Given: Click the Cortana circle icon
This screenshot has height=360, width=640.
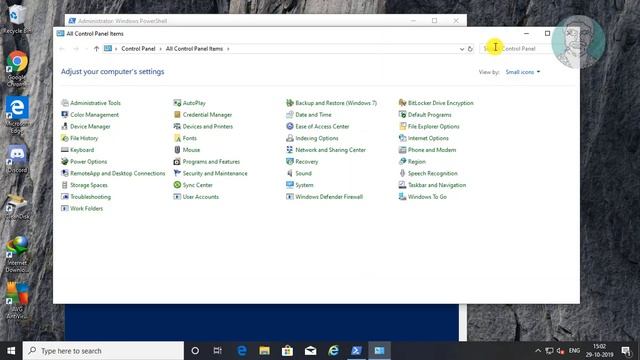Looking at the screenshot, I should pos(195,351).
